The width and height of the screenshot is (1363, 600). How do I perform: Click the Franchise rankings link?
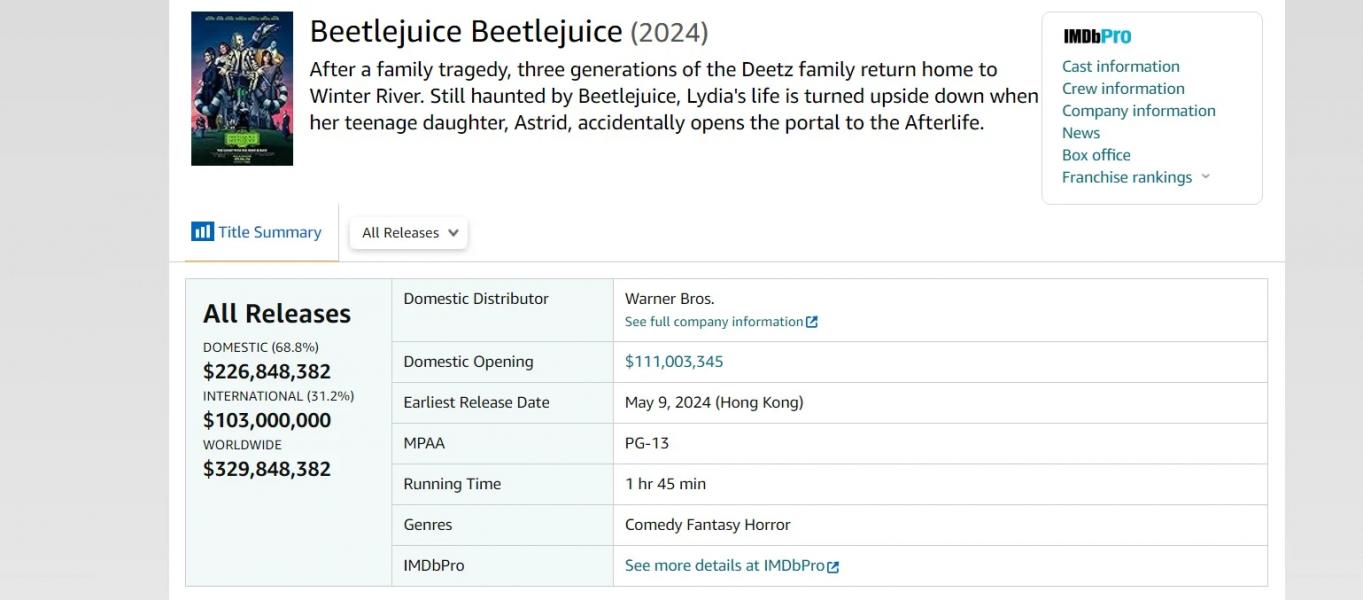pos(1127,177)
